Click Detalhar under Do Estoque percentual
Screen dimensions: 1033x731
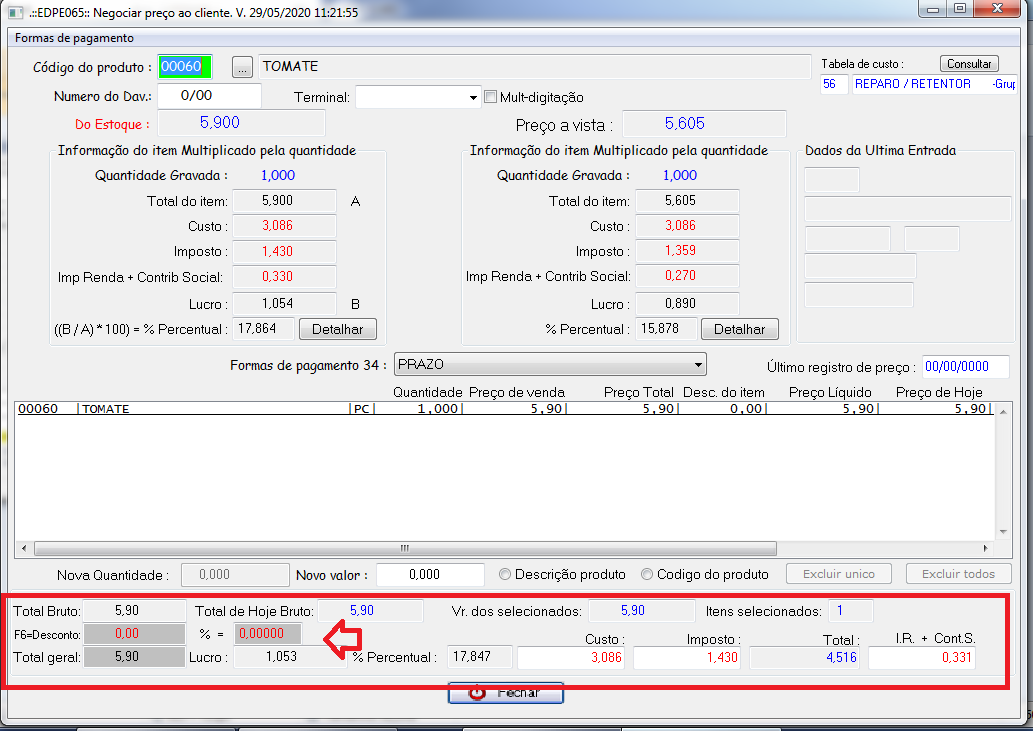pyautogui.click(x=337, y=329)
